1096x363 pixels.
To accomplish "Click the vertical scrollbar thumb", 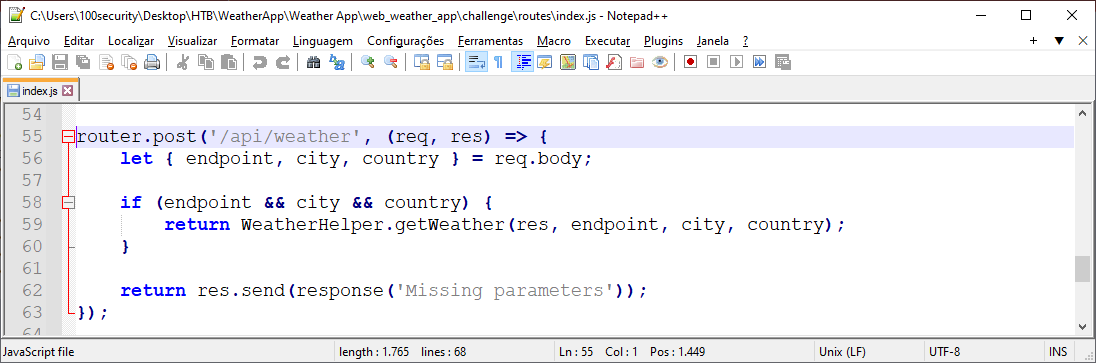I will (1082, 268).
